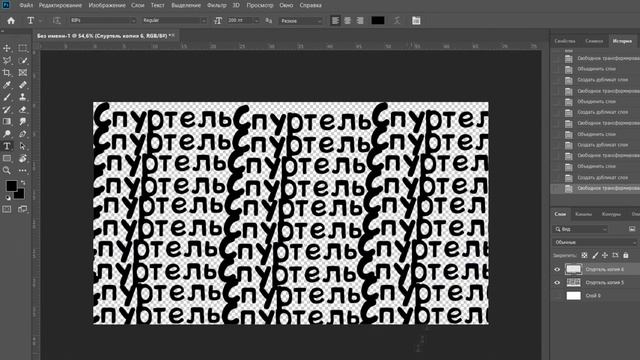Select the Pen tool
The image size is (640, 360).
[x=22, y=134]
